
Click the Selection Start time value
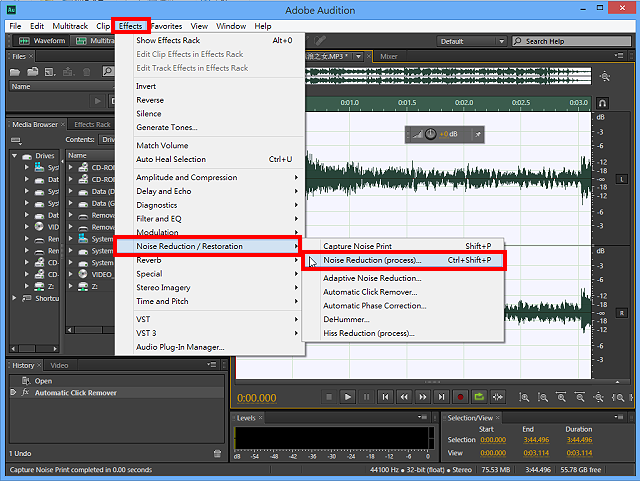click(493, 440)
